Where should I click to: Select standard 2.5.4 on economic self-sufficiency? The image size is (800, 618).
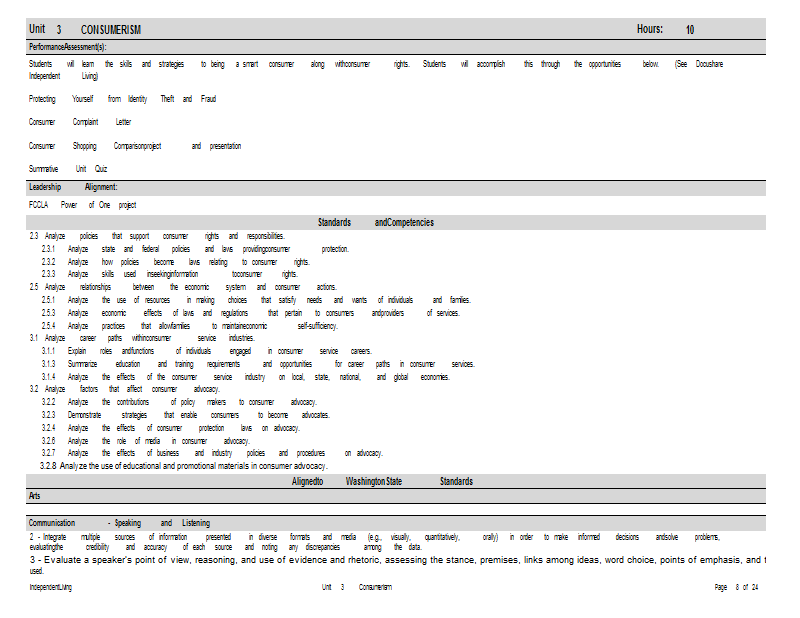pos(190,326)
